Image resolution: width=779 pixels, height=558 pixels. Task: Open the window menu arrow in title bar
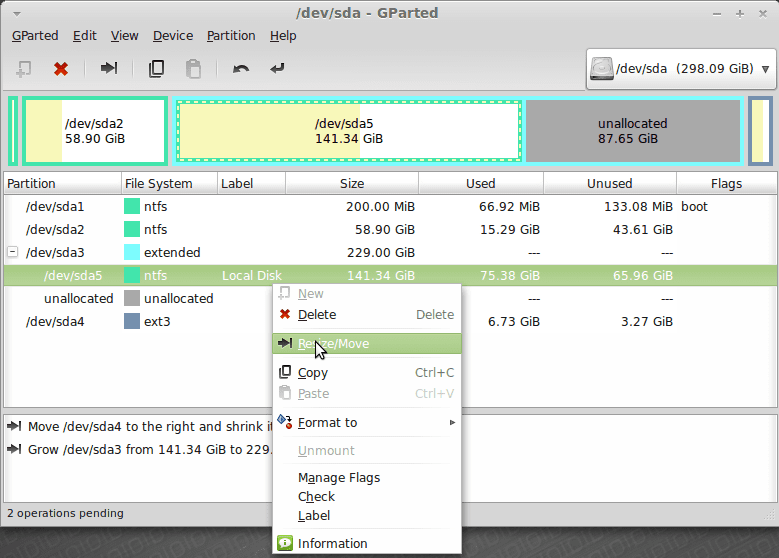tap(17, 14)
